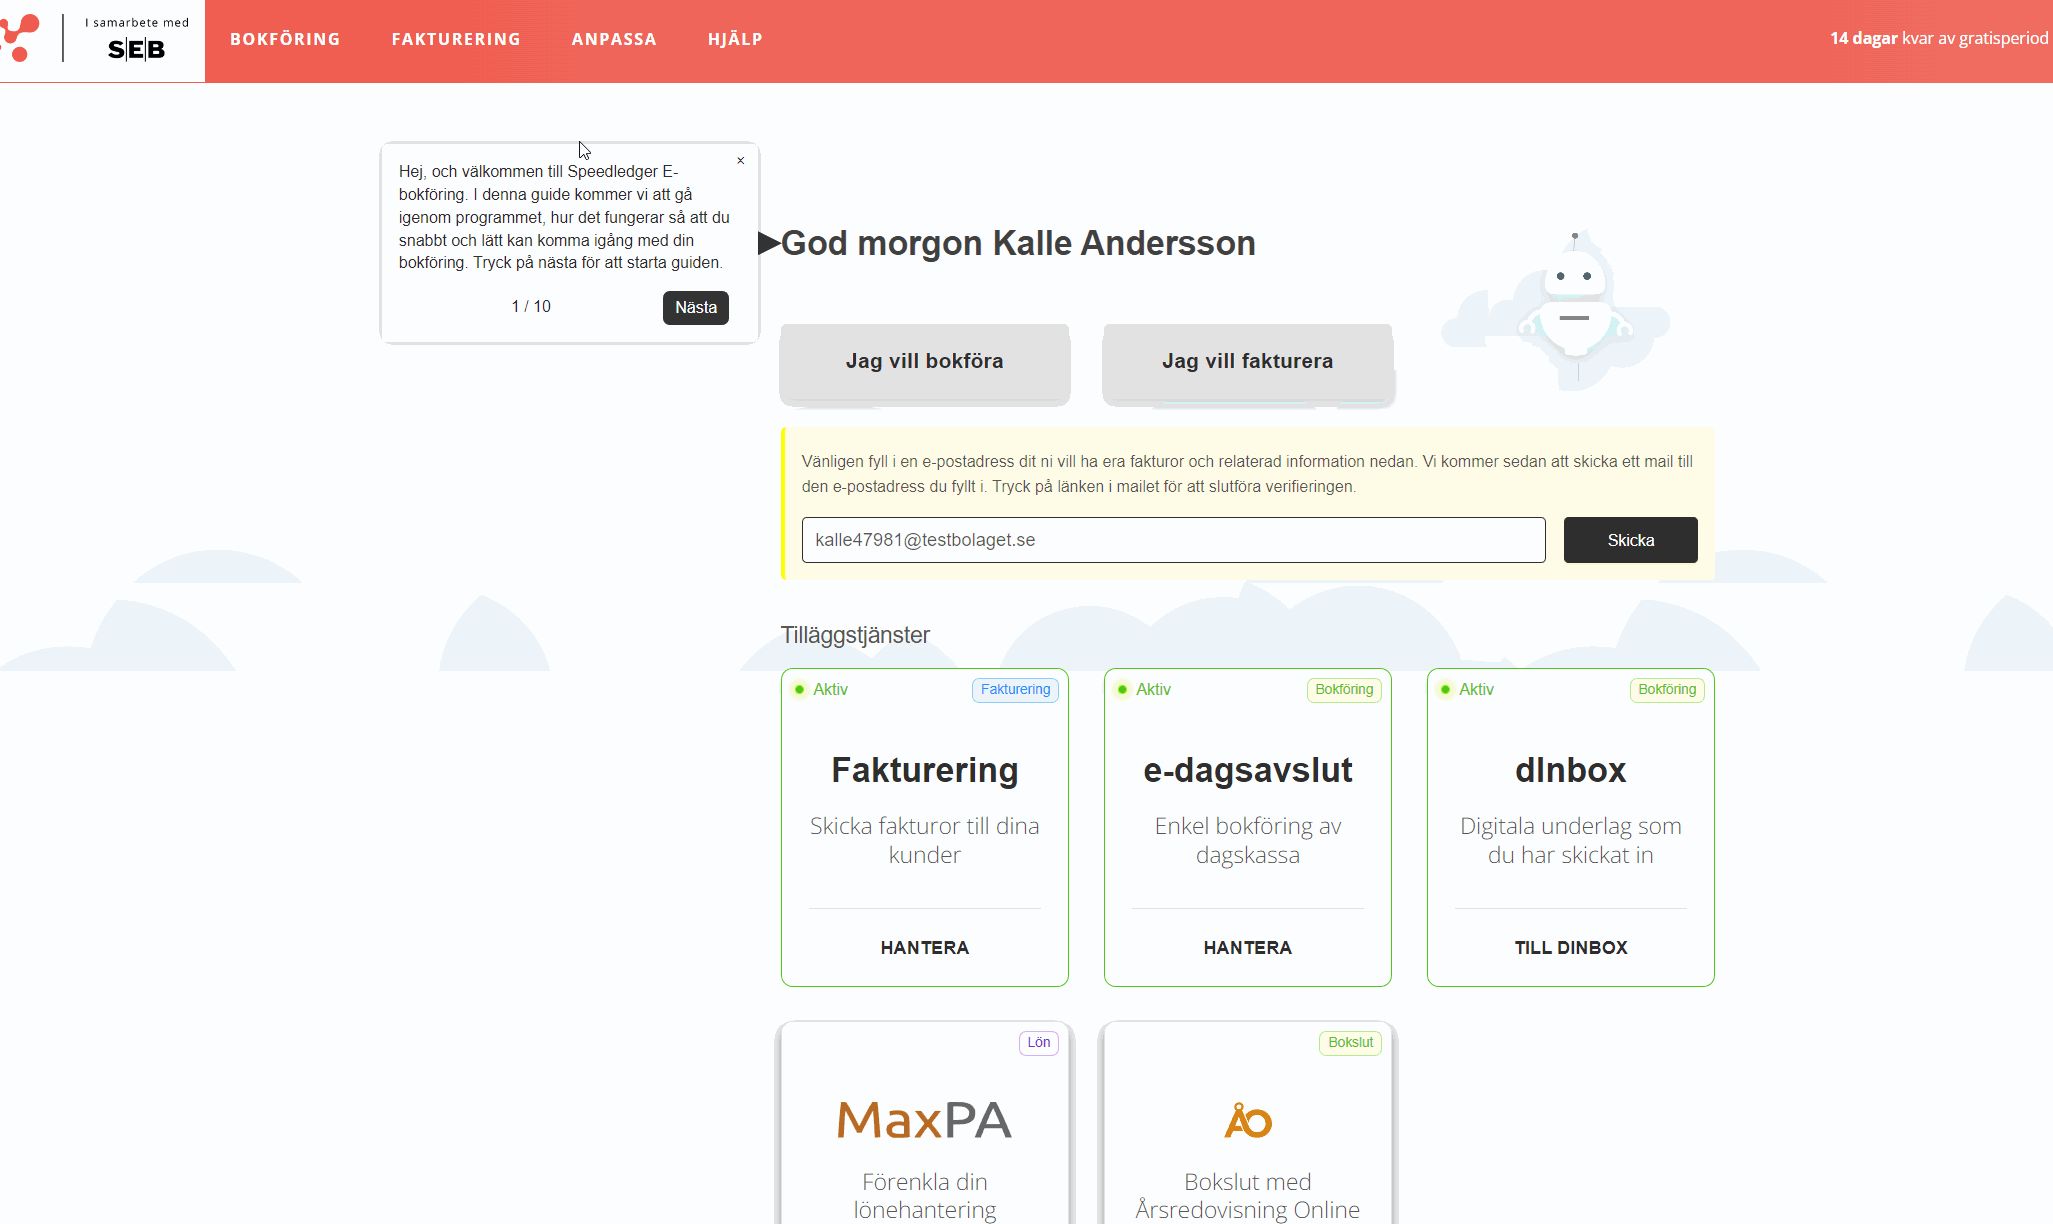Screen dimensions: 2053x1224
Task: Click the robot mascot illustration
Action: pyautogui.click(x=1574, y=306)
